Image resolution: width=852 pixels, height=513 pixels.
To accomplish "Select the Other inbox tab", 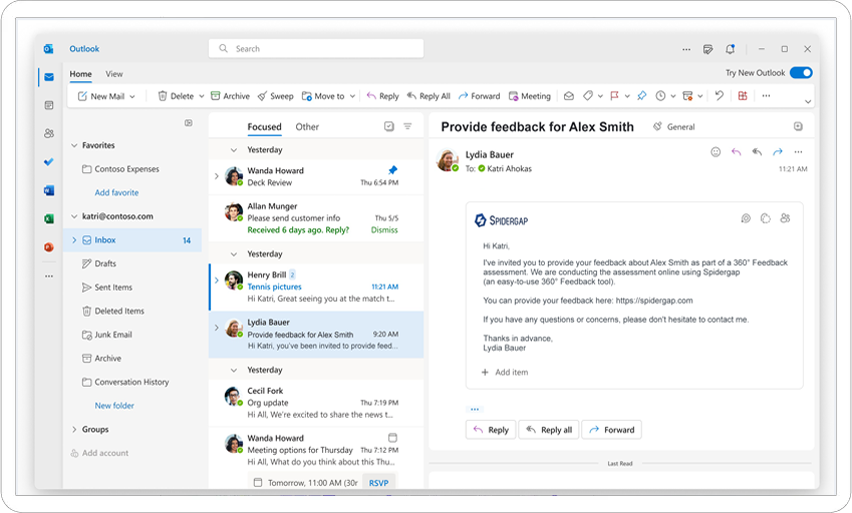I will coord(307,127).
